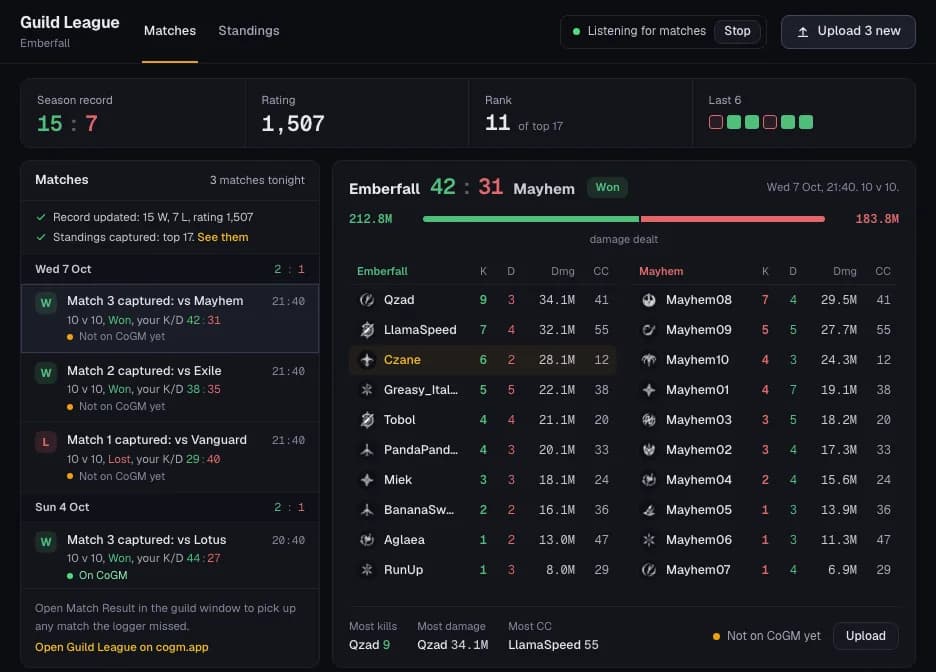This screenshot has height=672, width=936.
Task: Click RunUp's class icon
Action: pyautogui.click(x=367, y=570)
